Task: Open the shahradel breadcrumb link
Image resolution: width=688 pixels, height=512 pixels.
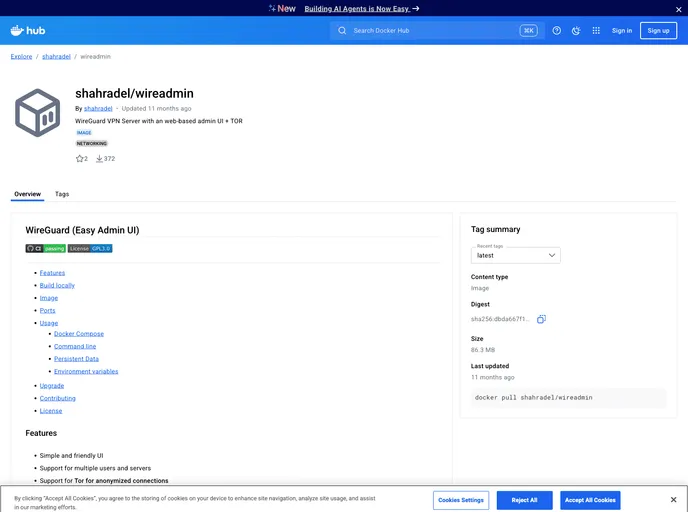Action: click(56, 57)
